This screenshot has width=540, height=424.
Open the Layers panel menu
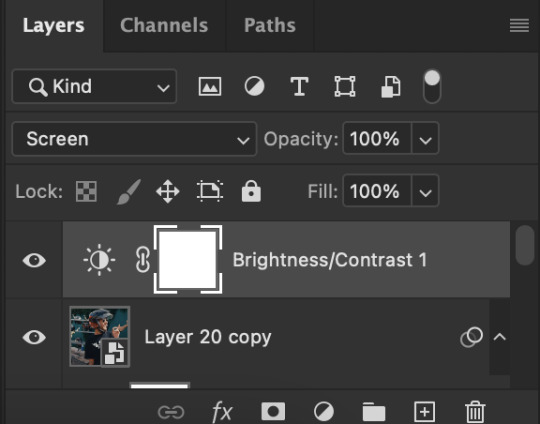(519, 25)
